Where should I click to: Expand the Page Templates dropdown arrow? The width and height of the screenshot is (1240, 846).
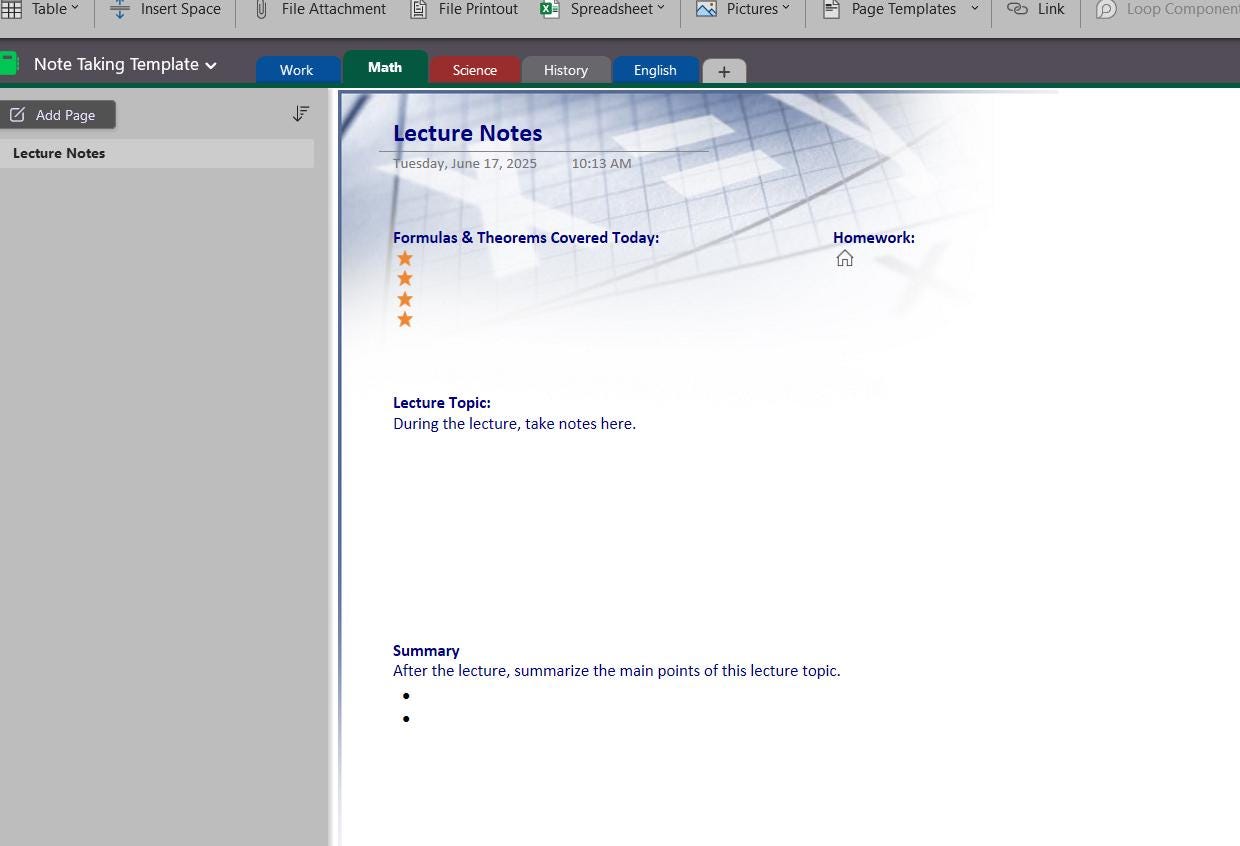click(974, 8)
